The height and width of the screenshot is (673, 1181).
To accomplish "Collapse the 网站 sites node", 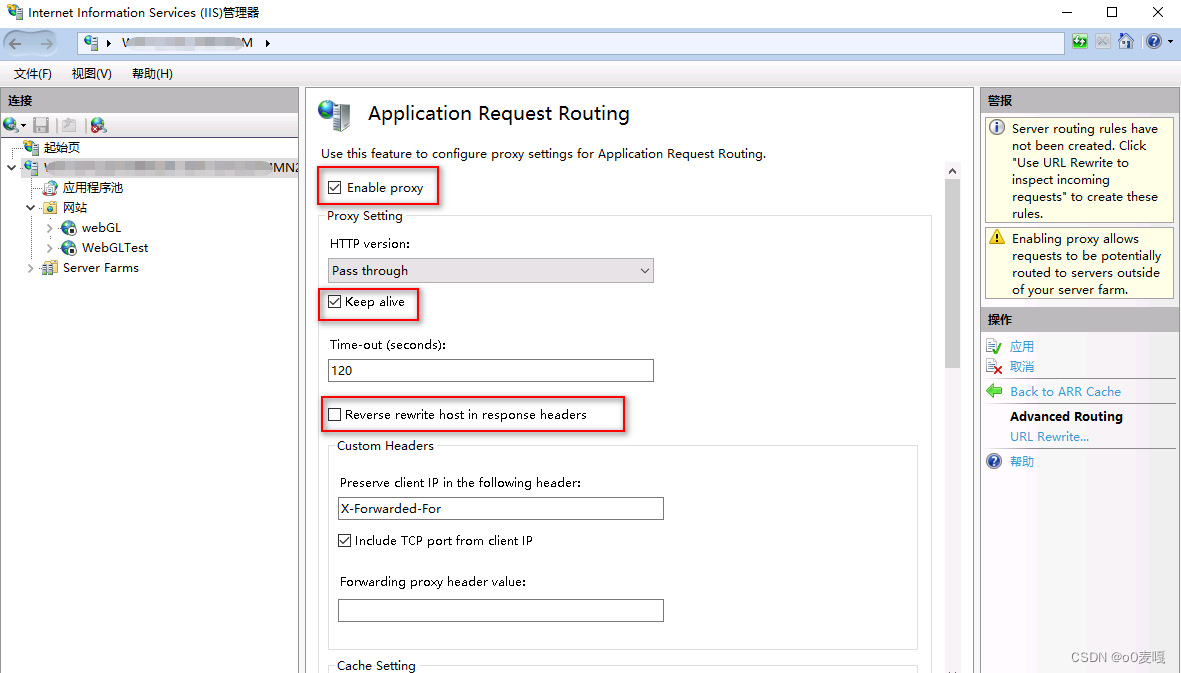I will (30, 208).
